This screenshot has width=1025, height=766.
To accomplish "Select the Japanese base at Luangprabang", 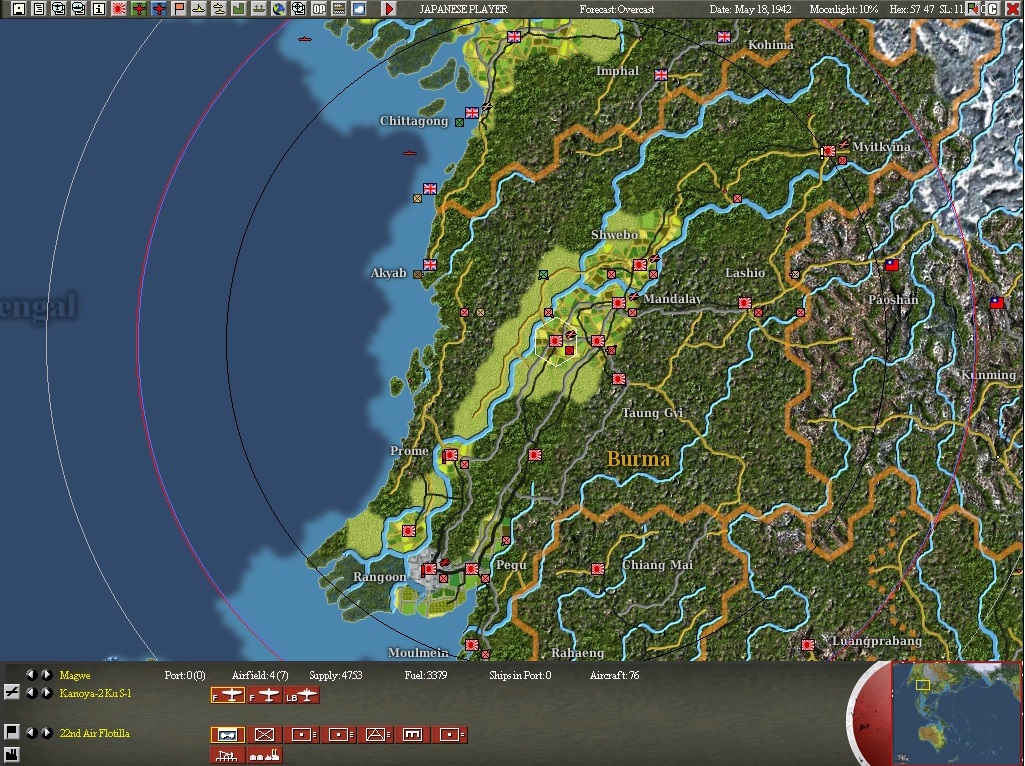I will pos(808,645).
